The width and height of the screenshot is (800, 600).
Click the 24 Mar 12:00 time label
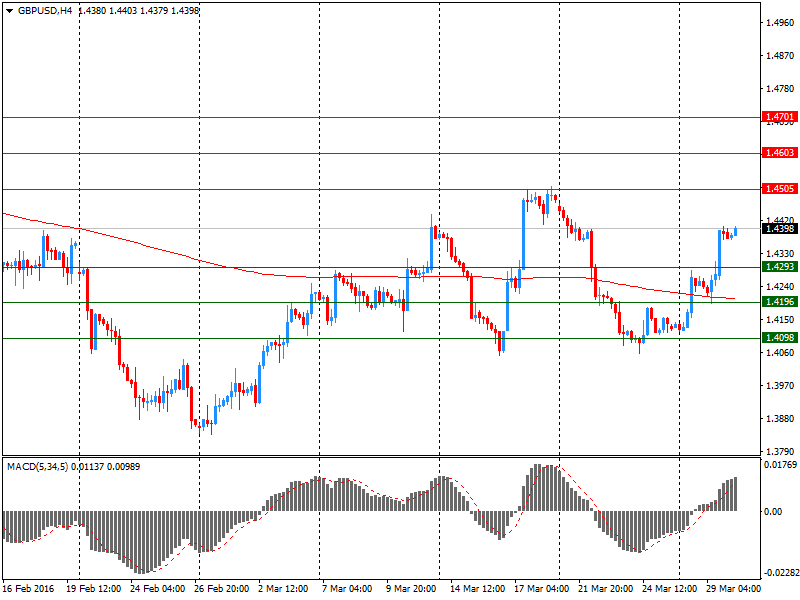tap(669, 589)
